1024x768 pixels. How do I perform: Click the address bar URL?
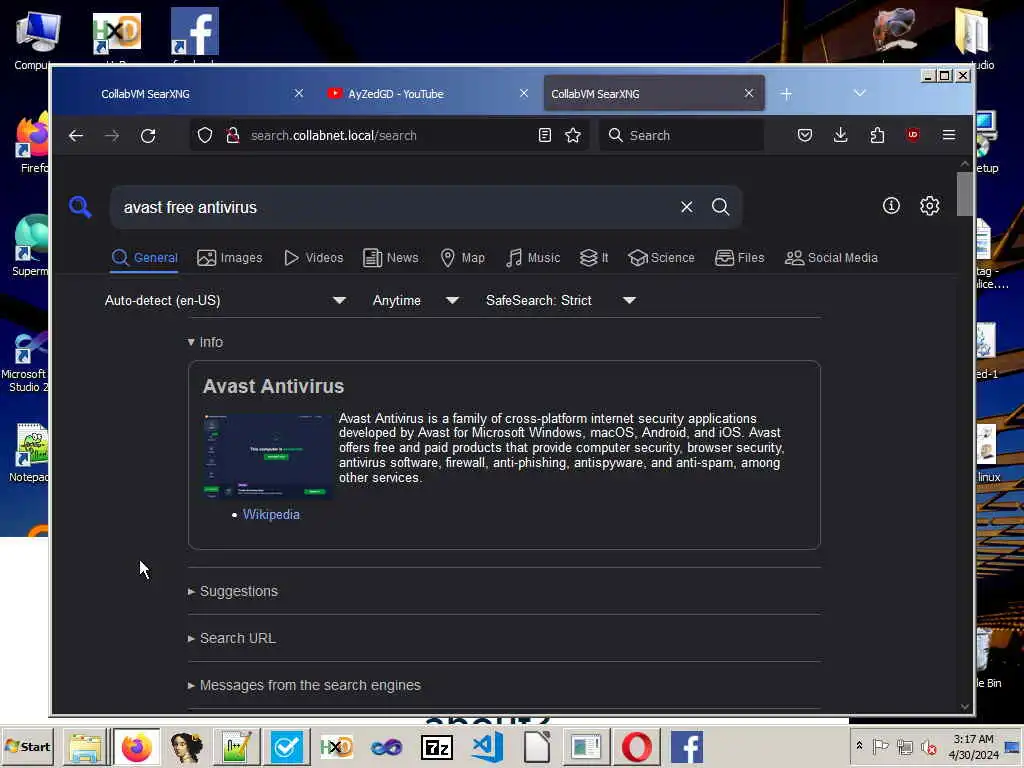(x=333, y=135)
